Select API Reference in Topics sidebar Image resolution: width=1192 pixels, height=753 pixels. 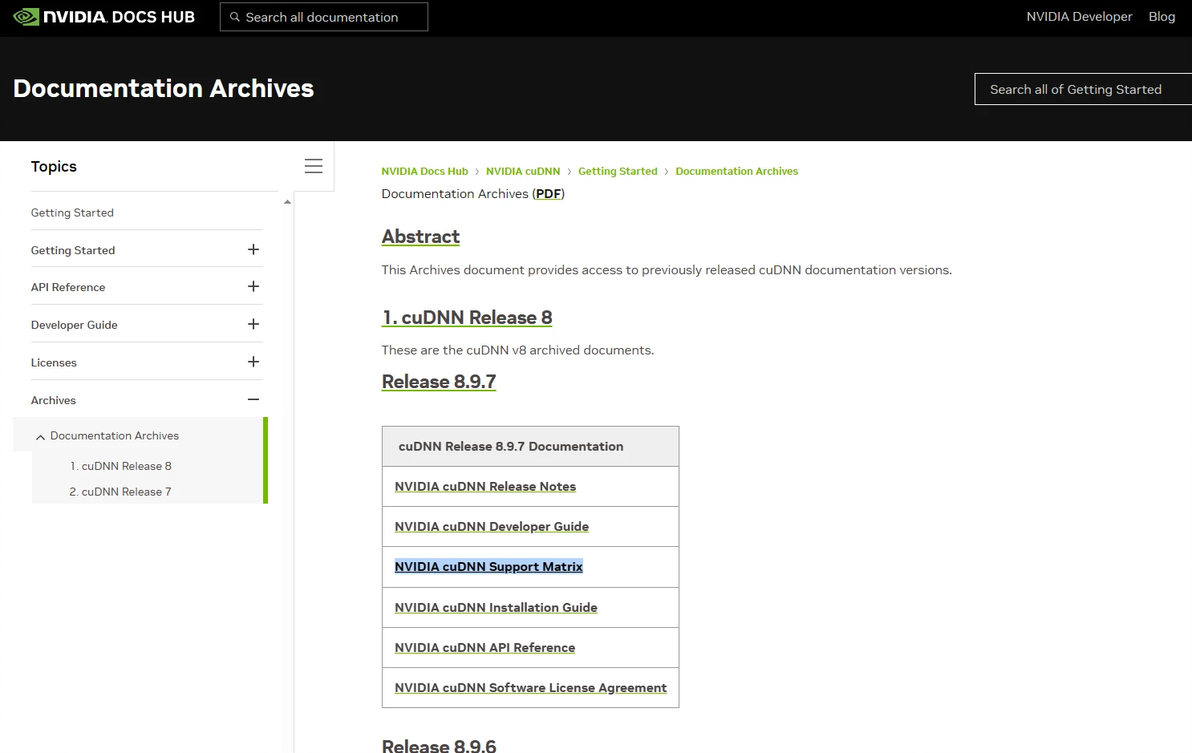tap(68, 287)
